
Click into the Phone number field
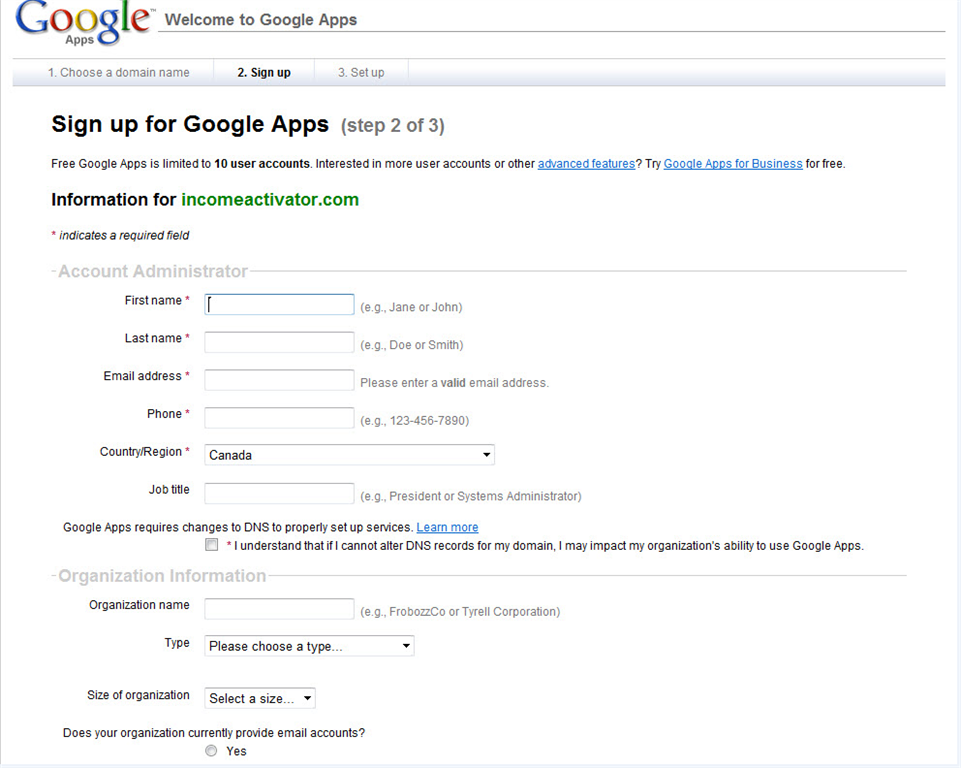click(x=279, y=418)
